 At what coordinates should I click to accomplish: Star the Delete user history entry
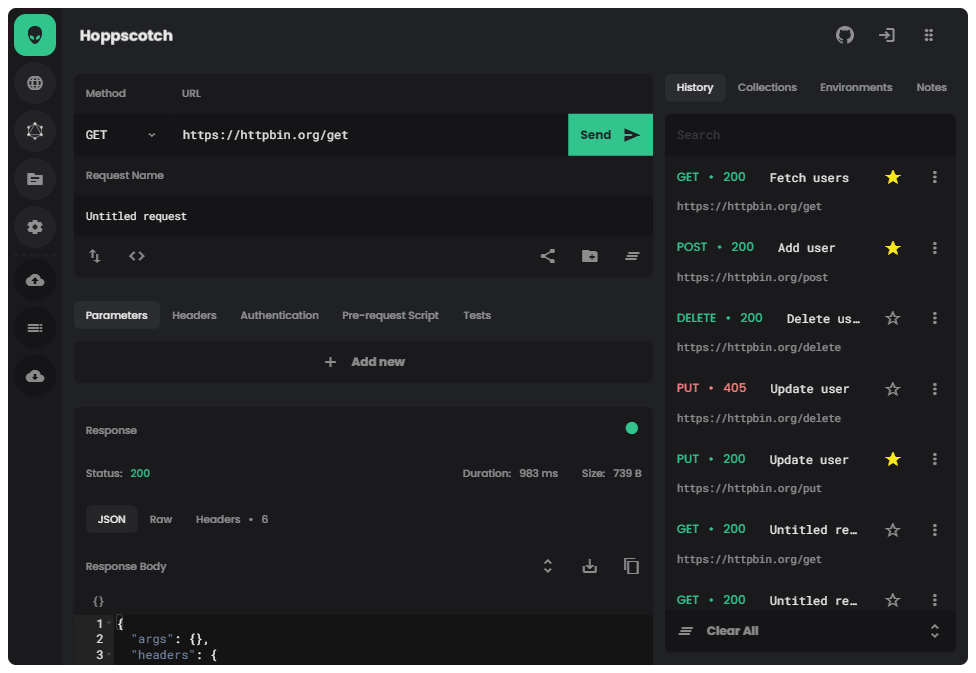(893, 318)
